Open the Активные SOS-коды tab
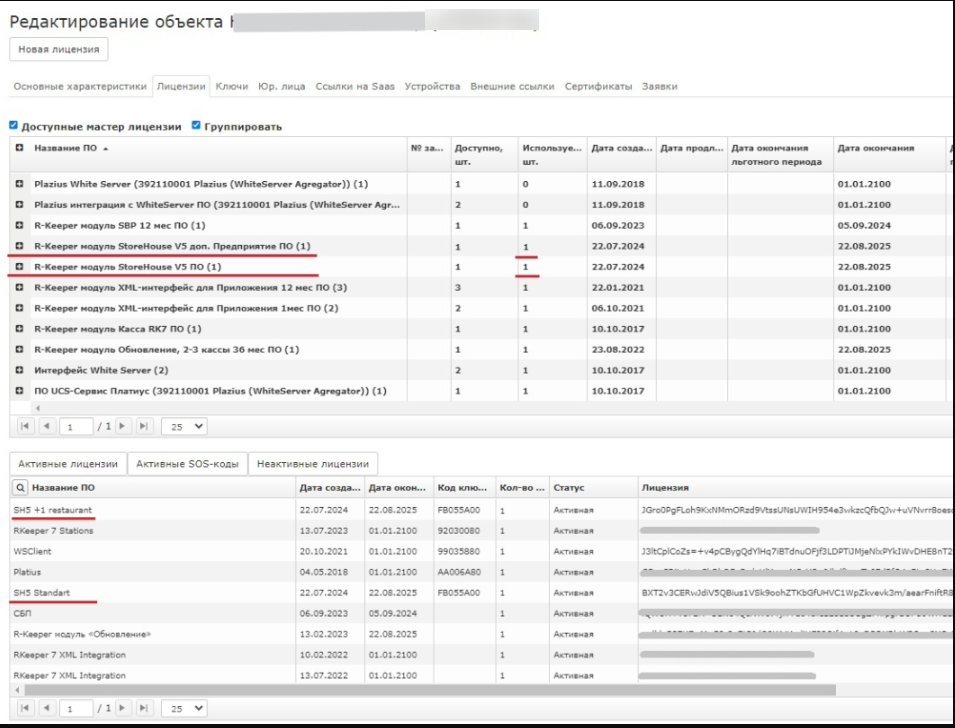The width and height of the screenshot is (955, 728). click(x=187, y=464)
